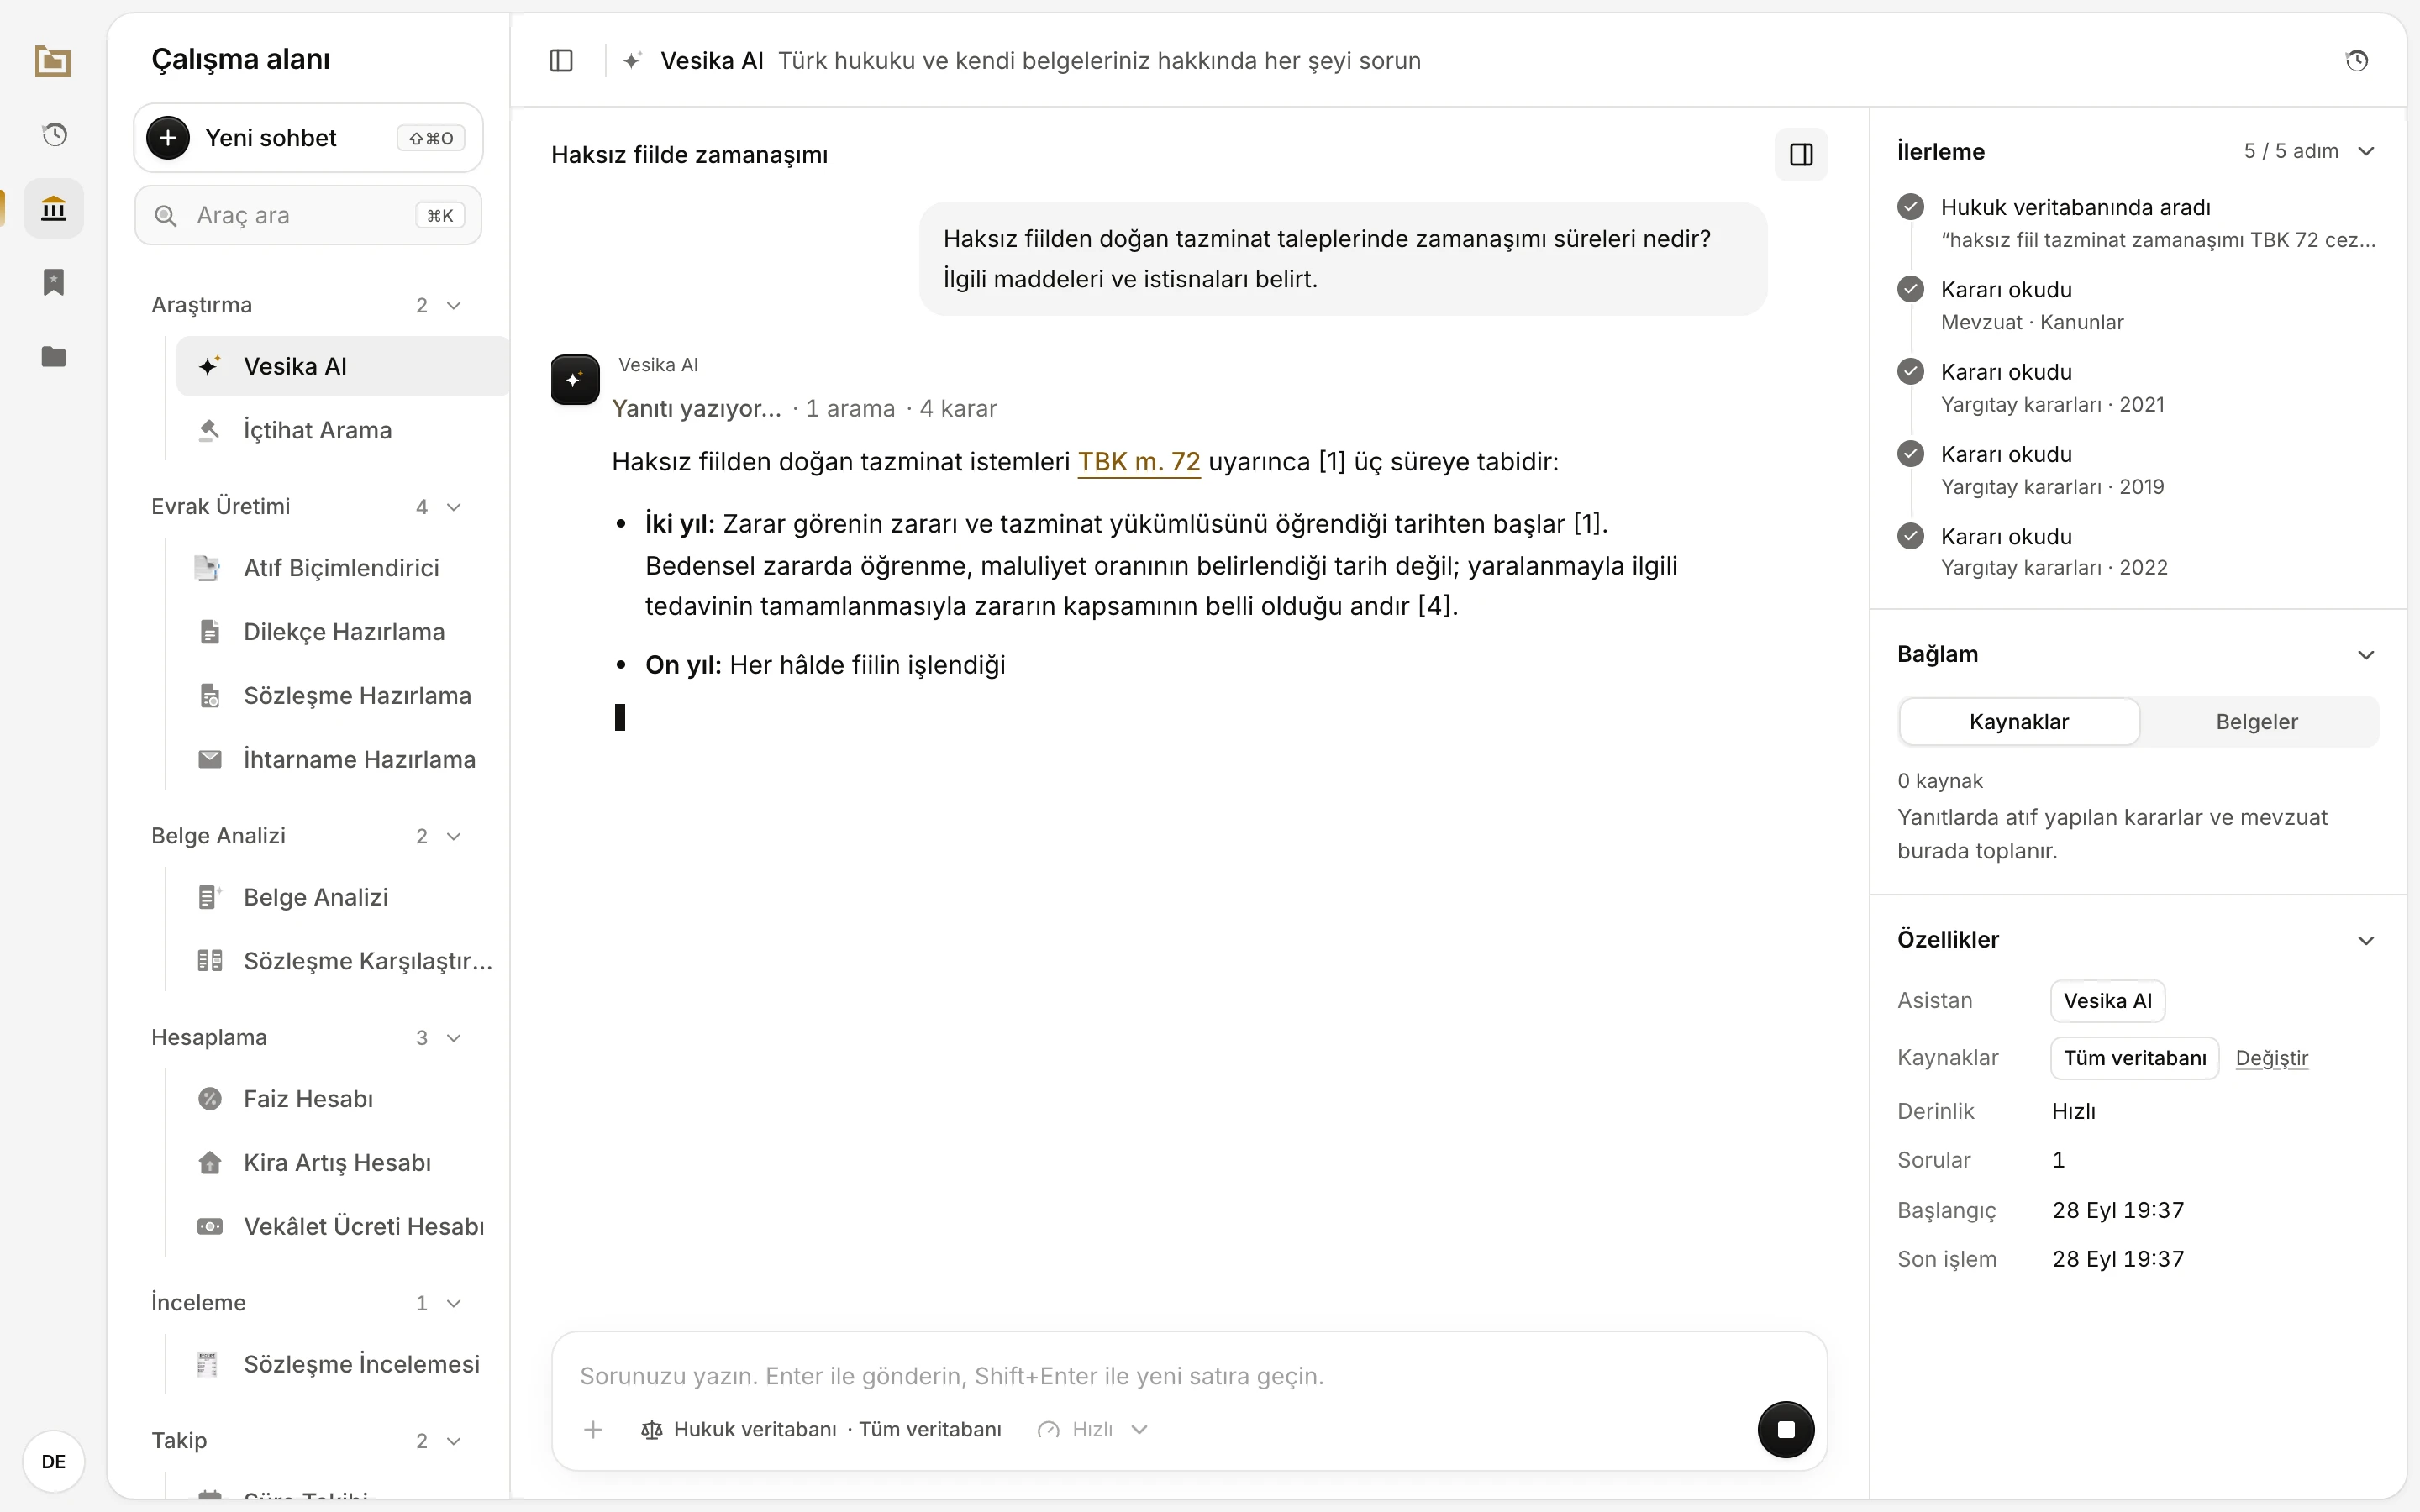Select the Kaynaklar tab
The image size is (2420, 1512).
(2019, 722)
